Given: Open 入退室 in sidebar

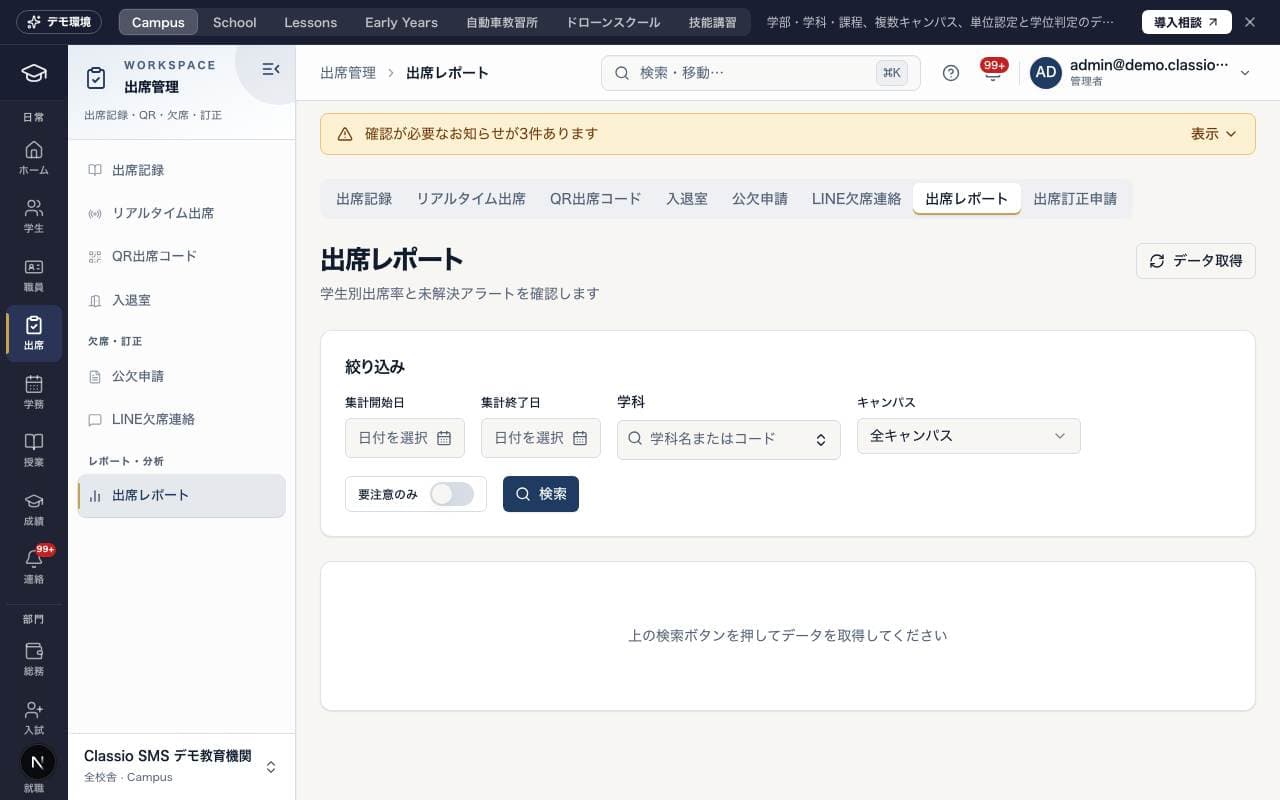Looking at the screenshot, I should coord(182,300).
